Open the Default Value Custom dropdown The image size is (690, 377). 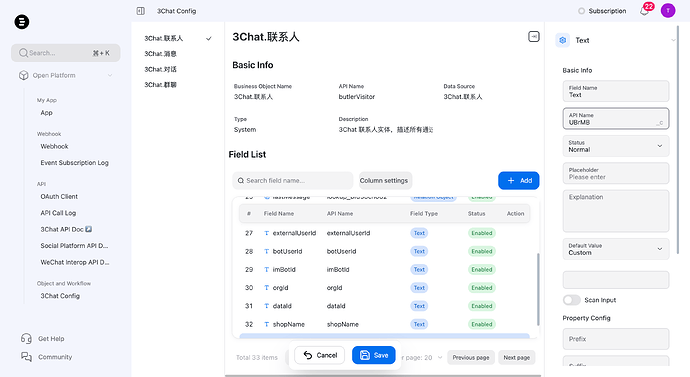(616, 249)
